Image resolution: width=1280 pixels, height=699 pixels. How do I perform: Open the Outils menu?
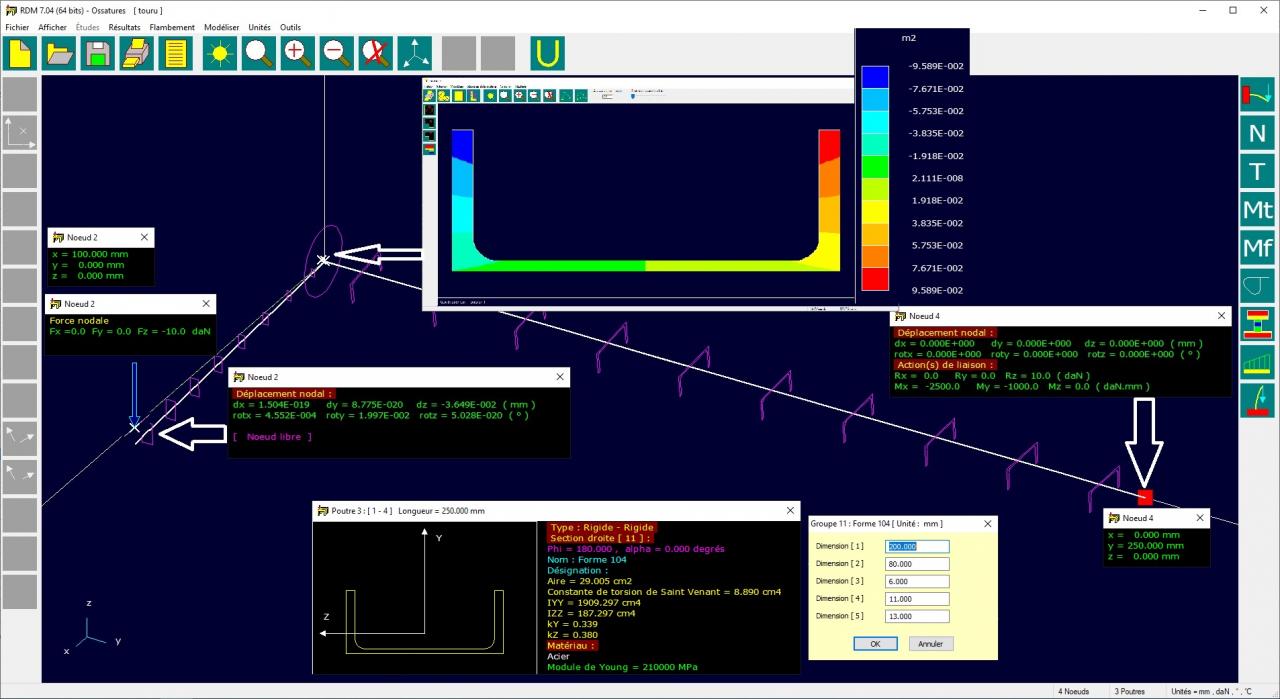click(290, 27)
